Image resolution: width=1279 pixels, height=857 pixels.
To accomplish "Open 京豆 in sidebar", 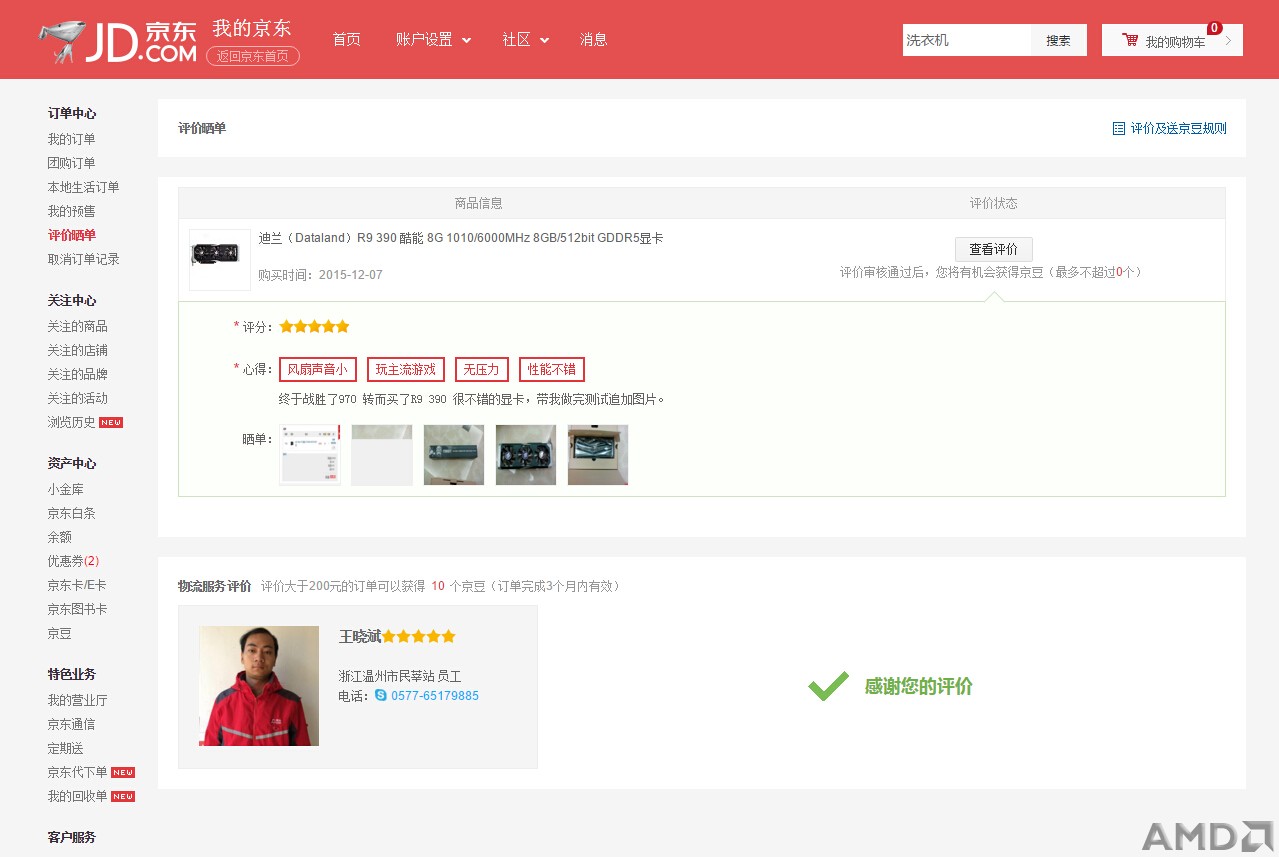I will 60,633.
